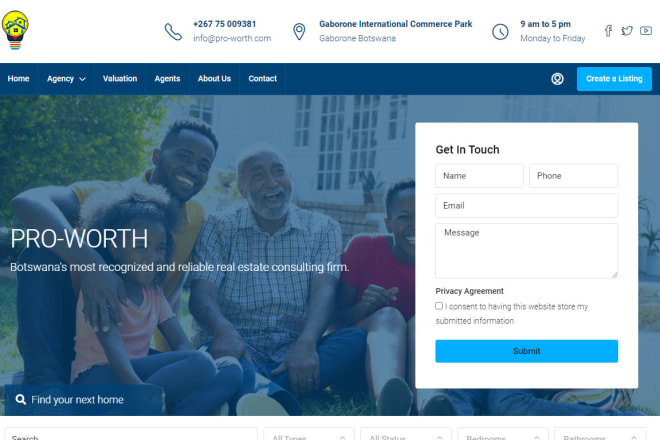
Task: Open the Contact menu item
Action: [263, 79]
